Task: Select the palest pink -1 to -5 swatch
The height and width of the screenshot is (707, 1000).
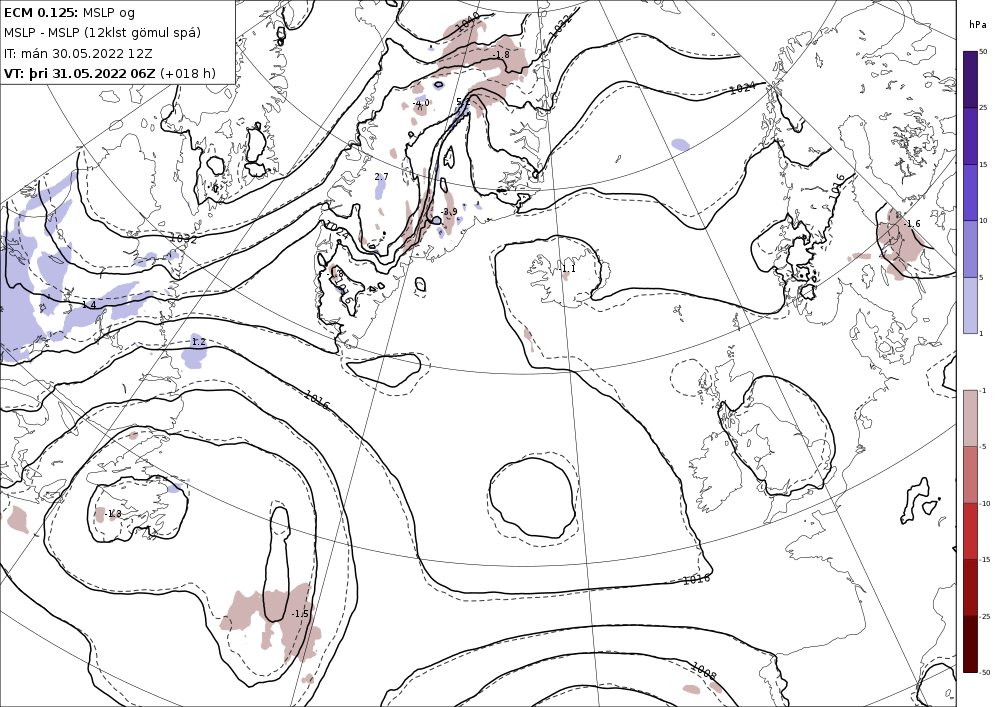Action: (x=970, y=418)
